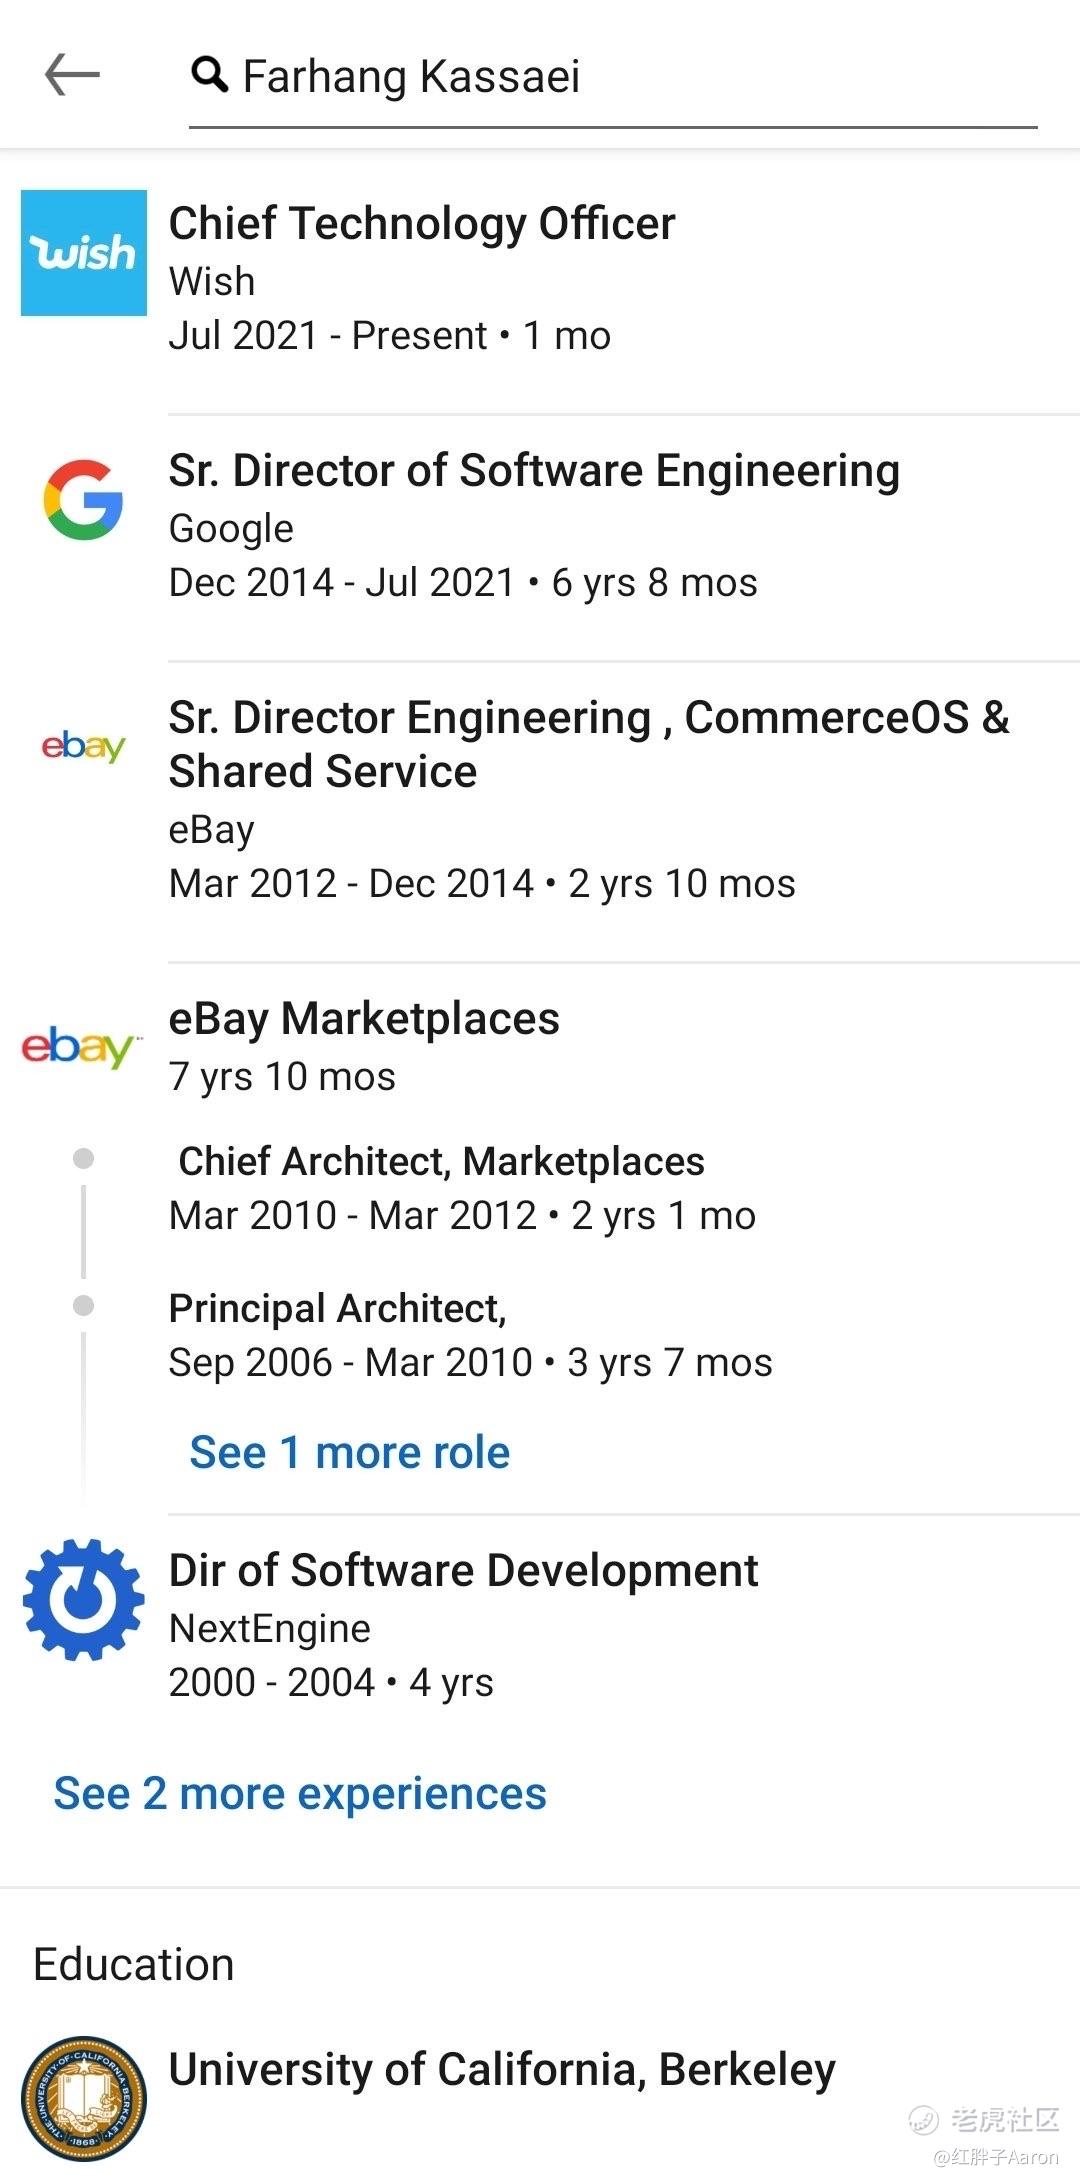Tap the search magnifier icon
The width and height of the screenshot is (1080, 2182).
[209, 74]
